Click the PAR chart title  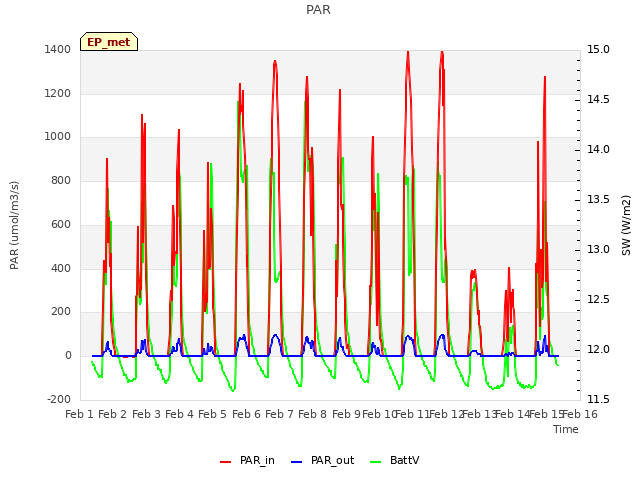pyautogui.click(x=318, y=10)
